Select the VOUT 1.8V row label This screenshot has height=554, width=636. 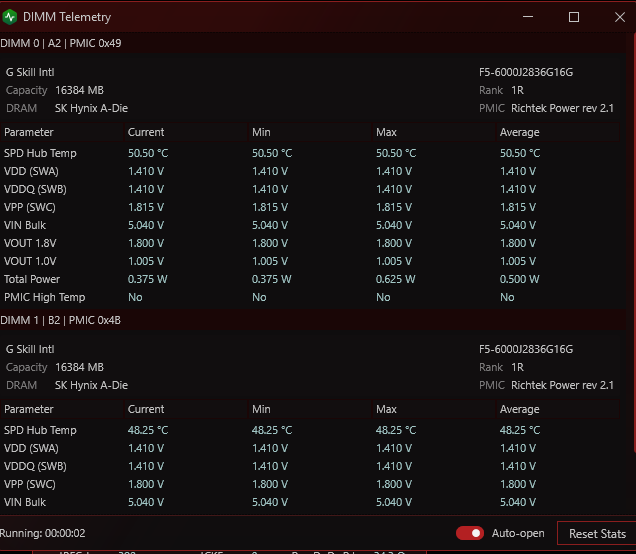click(30, 243)
